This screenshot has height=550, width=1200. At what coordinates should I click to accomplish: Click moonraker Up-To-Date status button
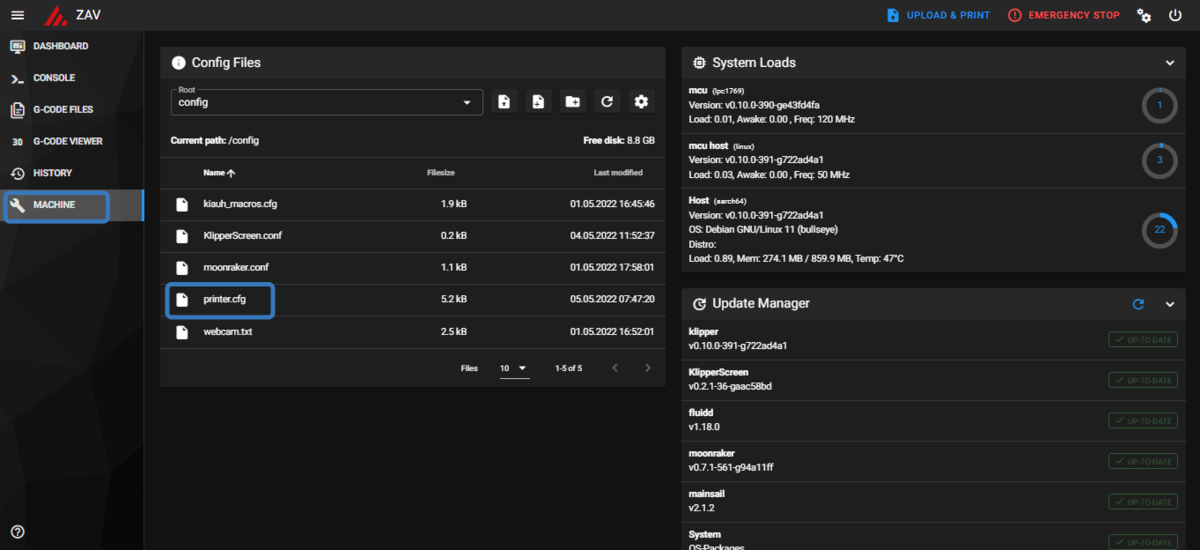click(1143, 461)
